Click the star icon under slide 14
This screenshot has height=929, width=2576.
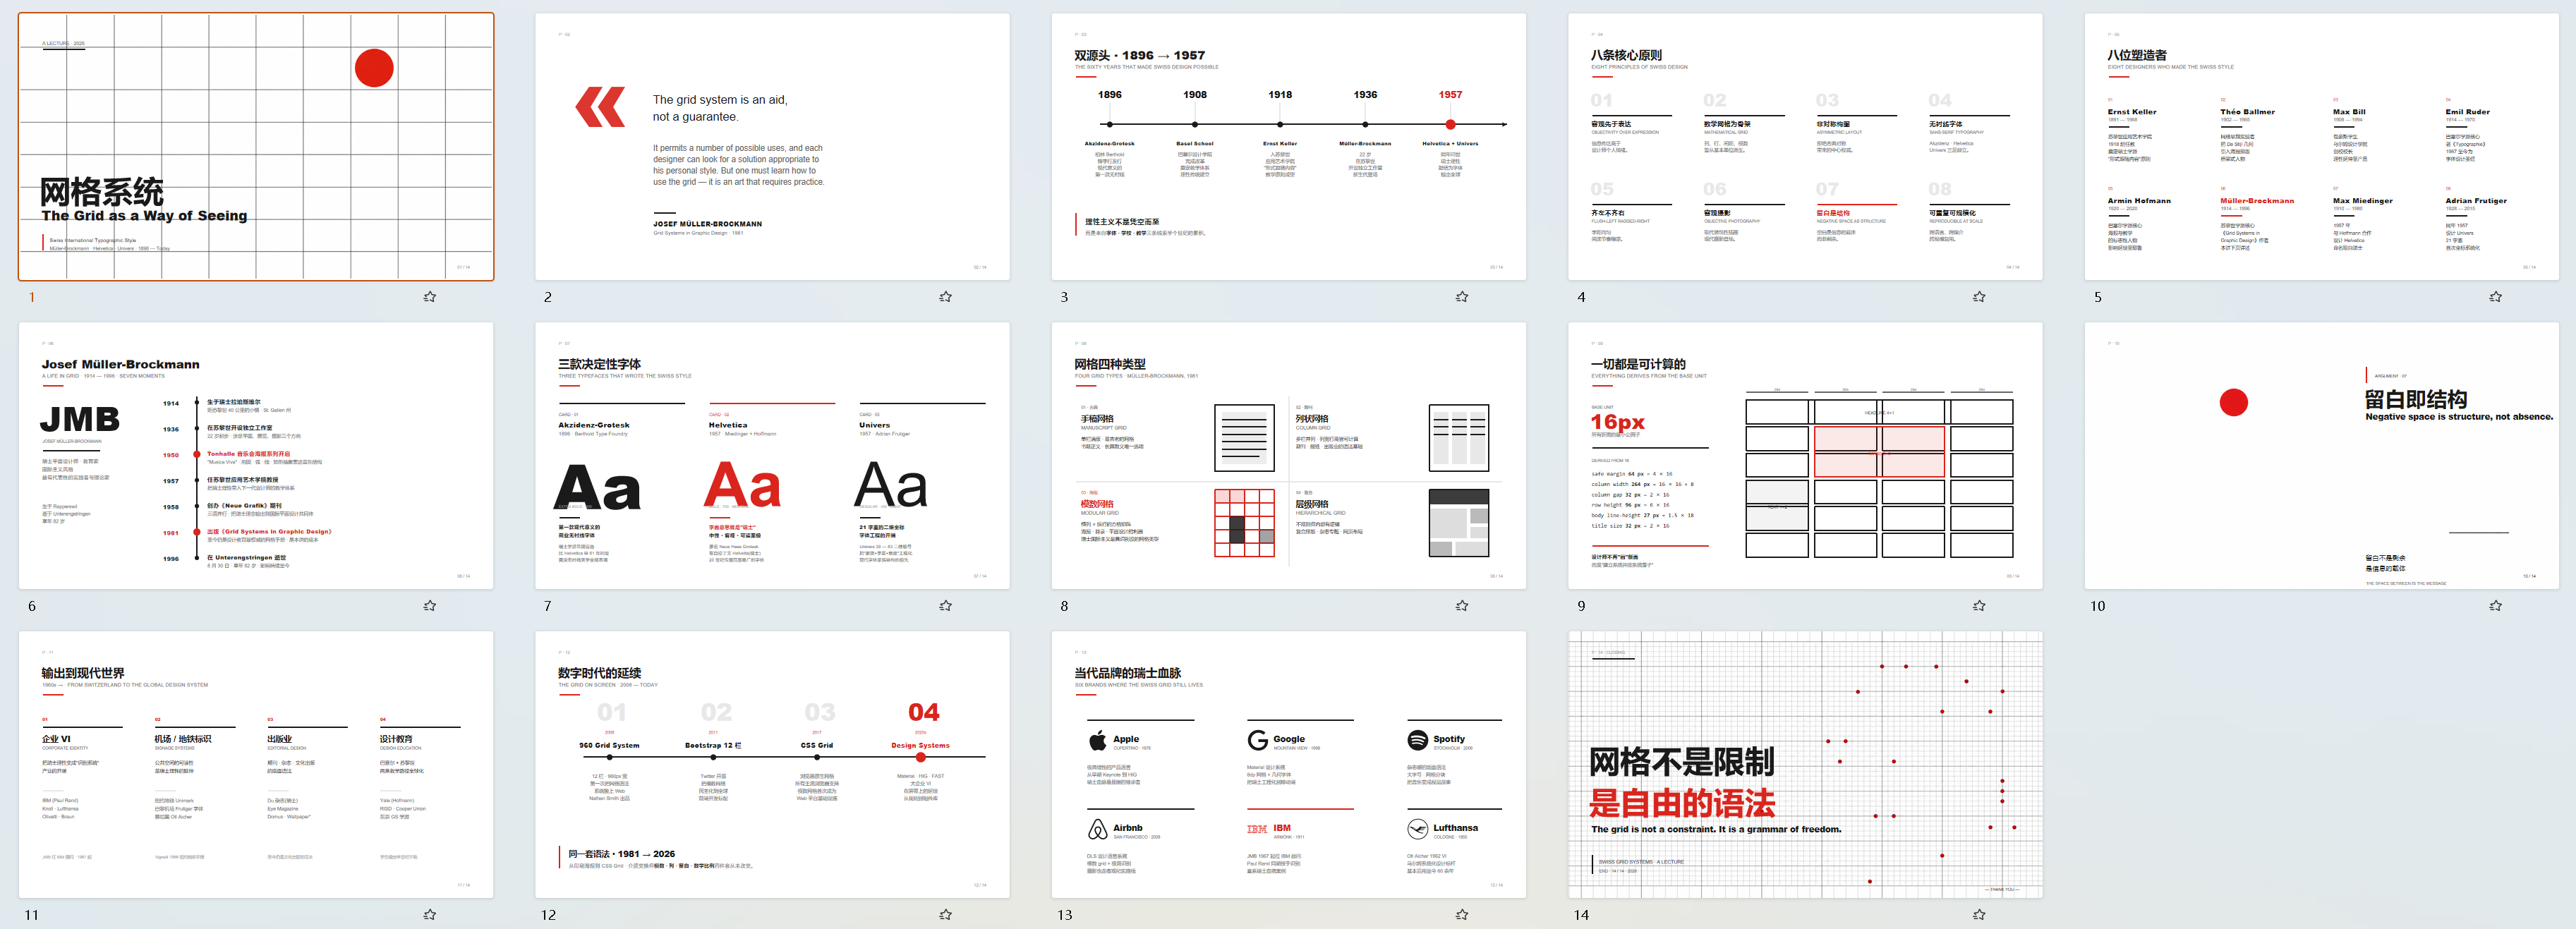point(1978,915)
